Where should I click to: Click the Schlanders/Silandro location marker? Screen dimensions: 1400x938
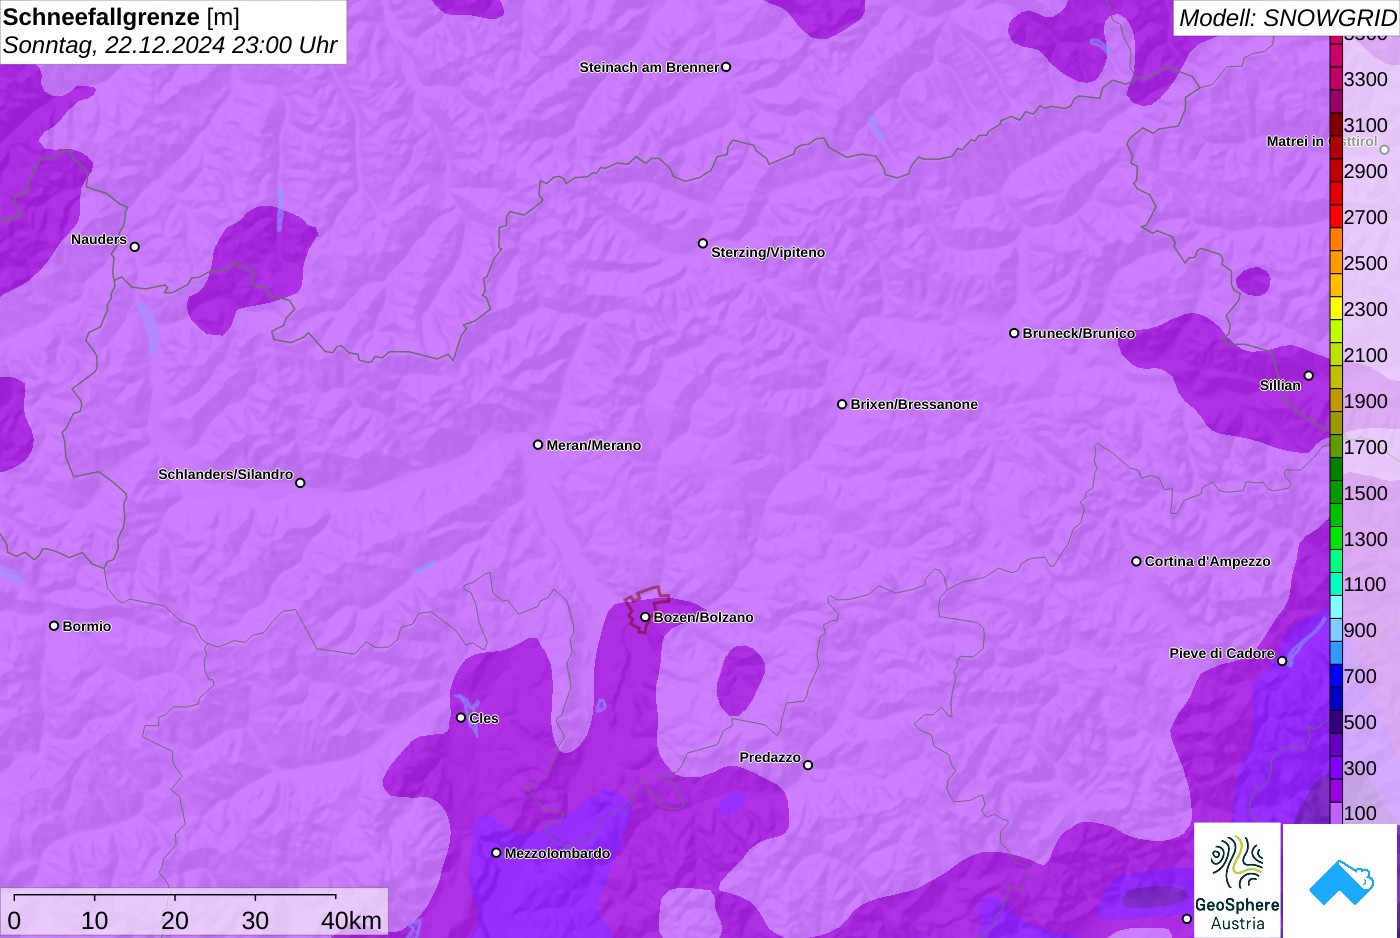click(300, 483)
